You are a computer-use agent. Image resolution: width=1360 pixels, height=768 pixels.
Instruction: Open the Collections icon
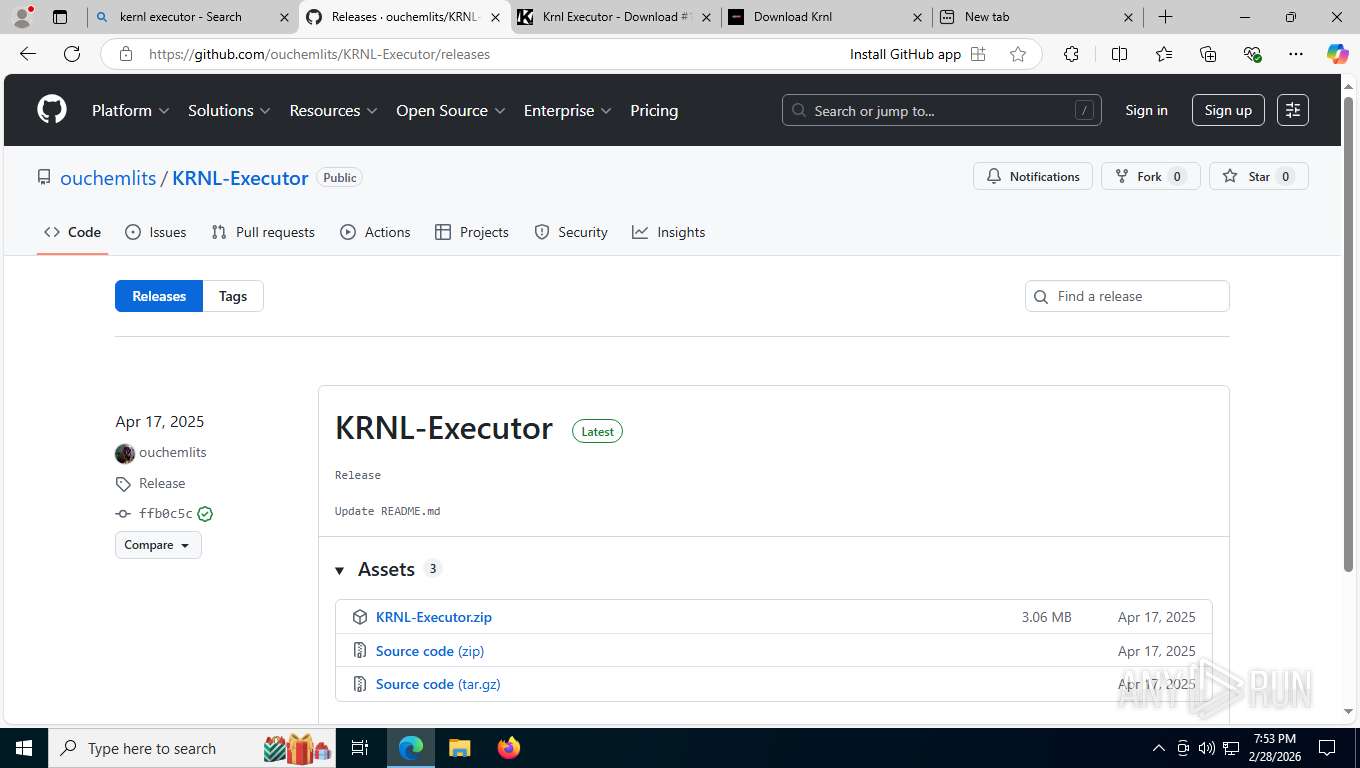click(1208, 54)
